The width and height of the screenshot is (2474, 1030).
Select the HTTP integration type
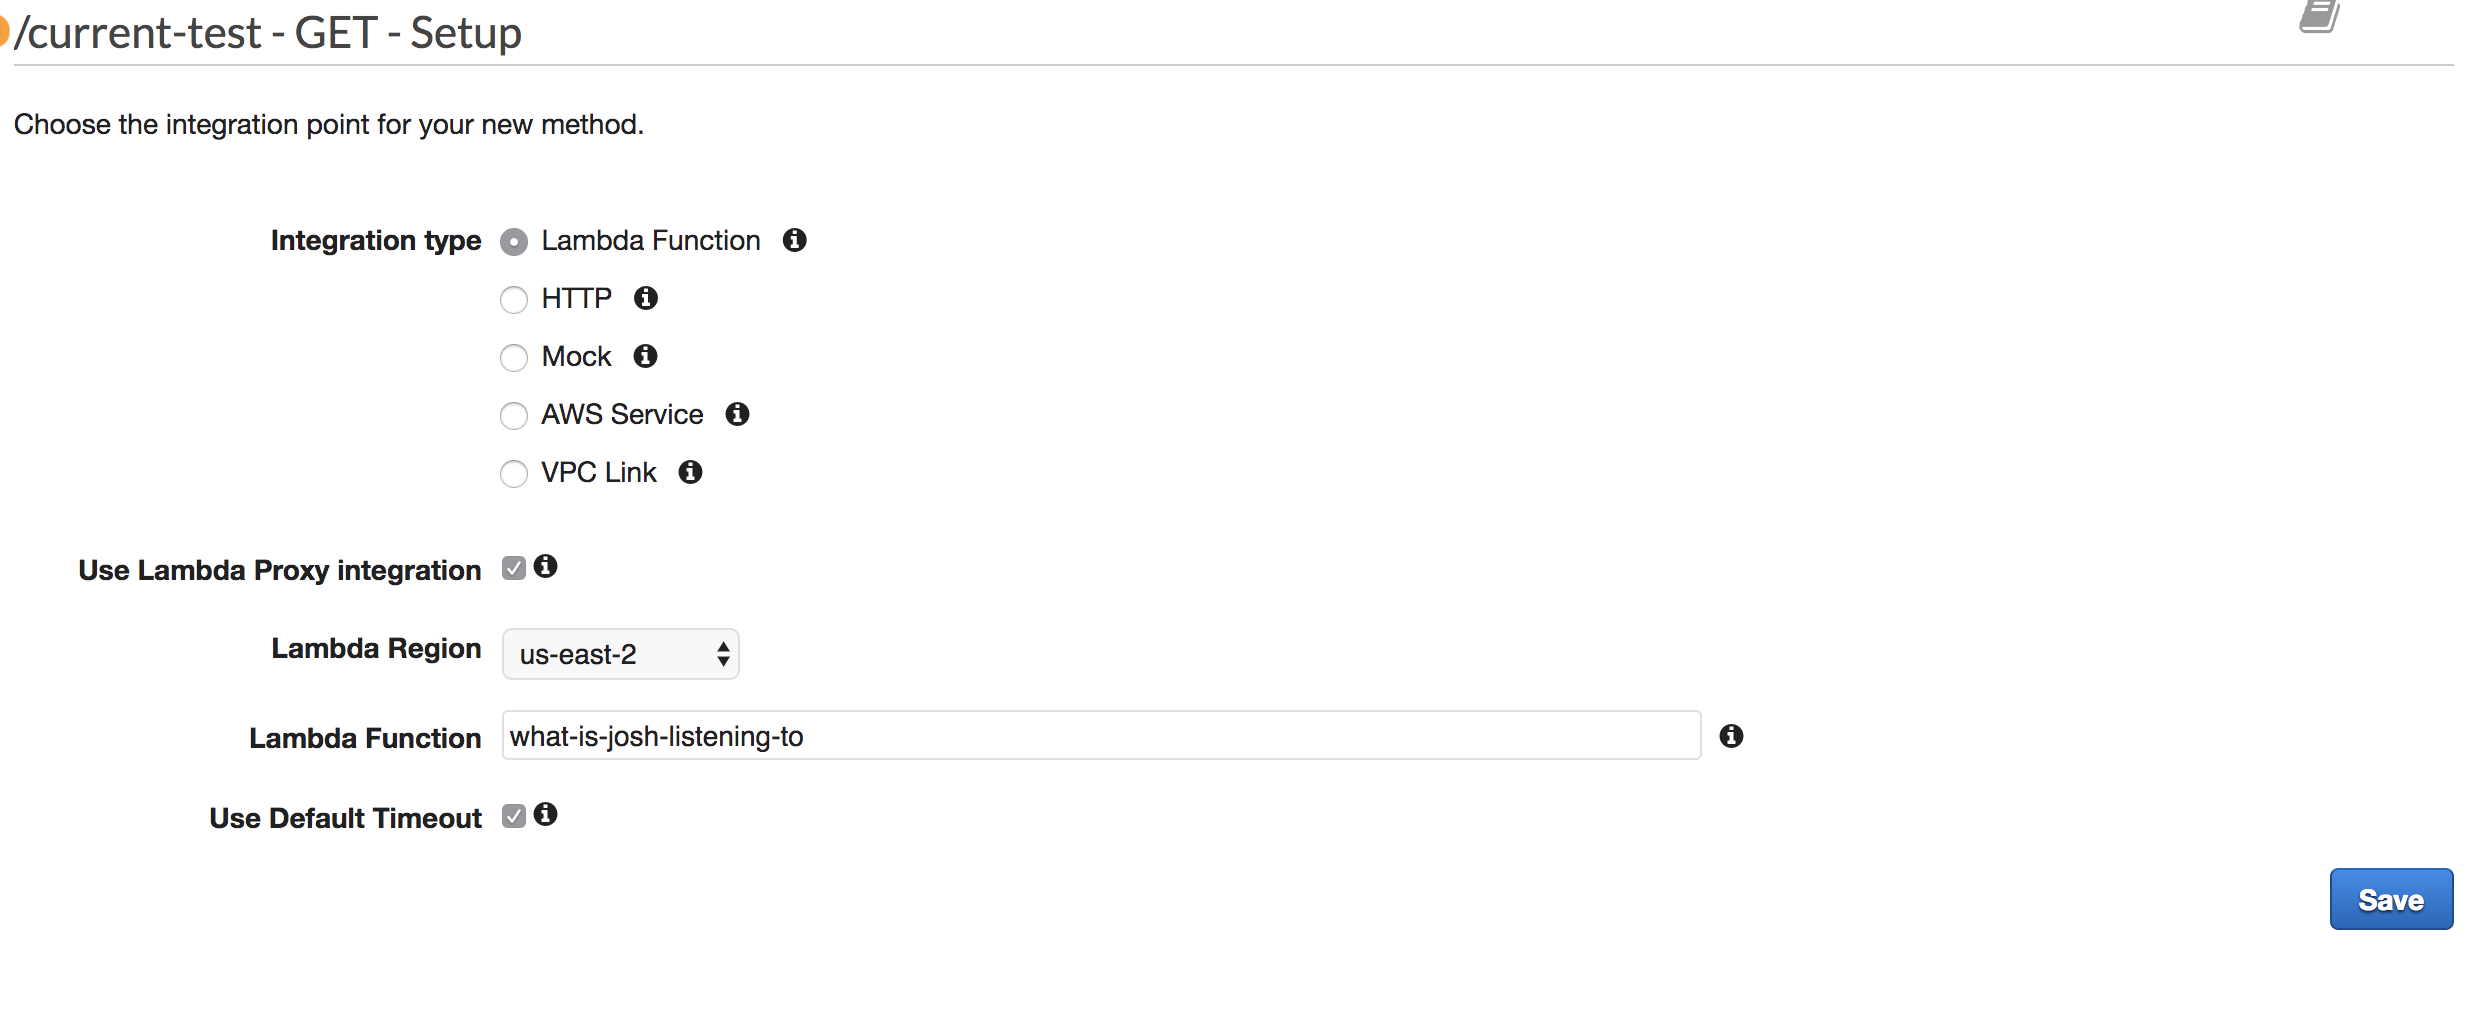514,299
